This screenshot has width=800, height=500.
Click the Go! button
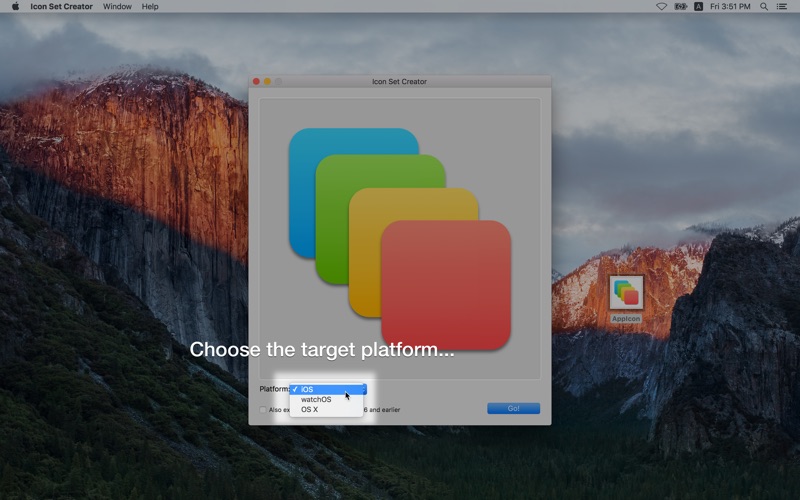tap(513, 408)
